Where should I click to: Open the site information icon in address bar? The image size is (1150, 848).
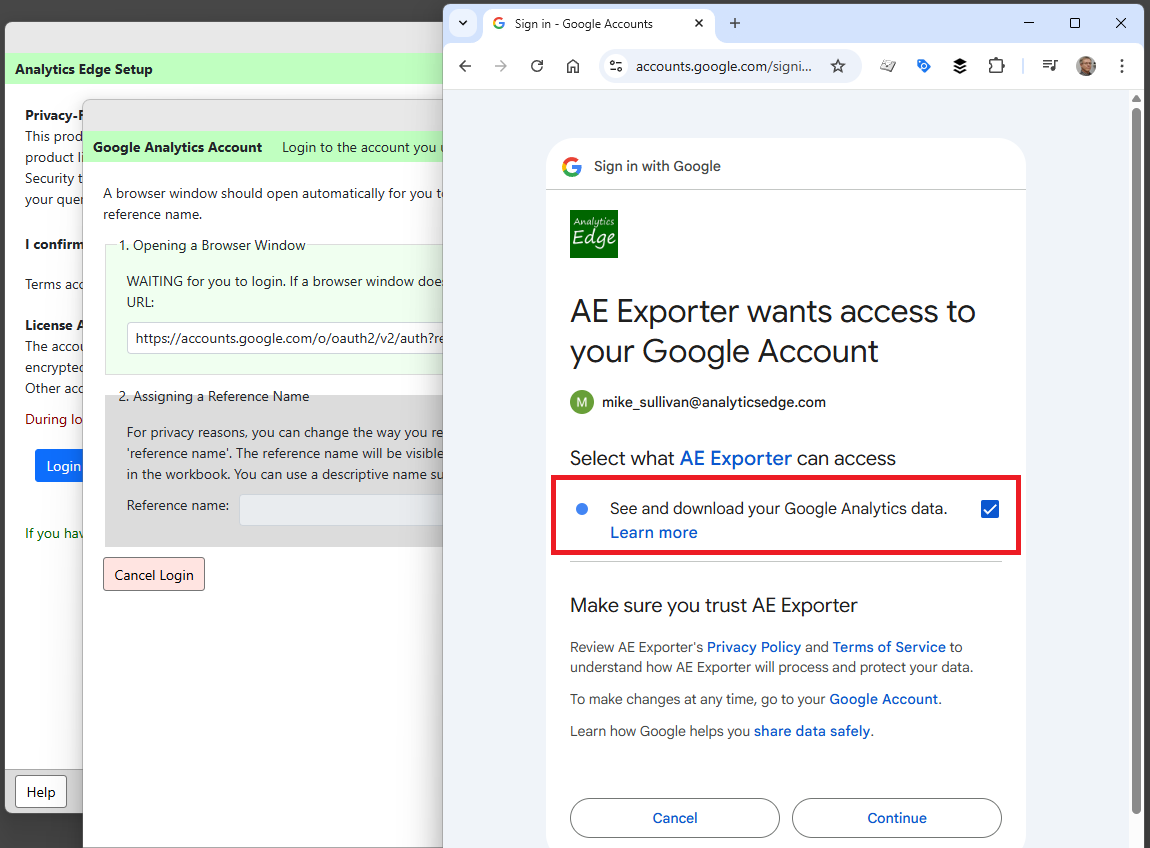click(616, 66)
